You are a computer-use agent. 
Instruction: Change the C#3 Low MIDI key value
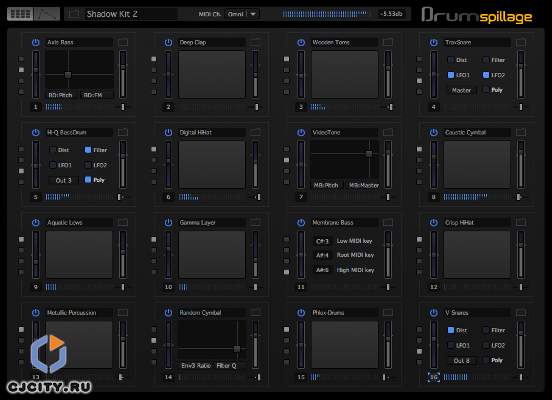pos(322,241)
